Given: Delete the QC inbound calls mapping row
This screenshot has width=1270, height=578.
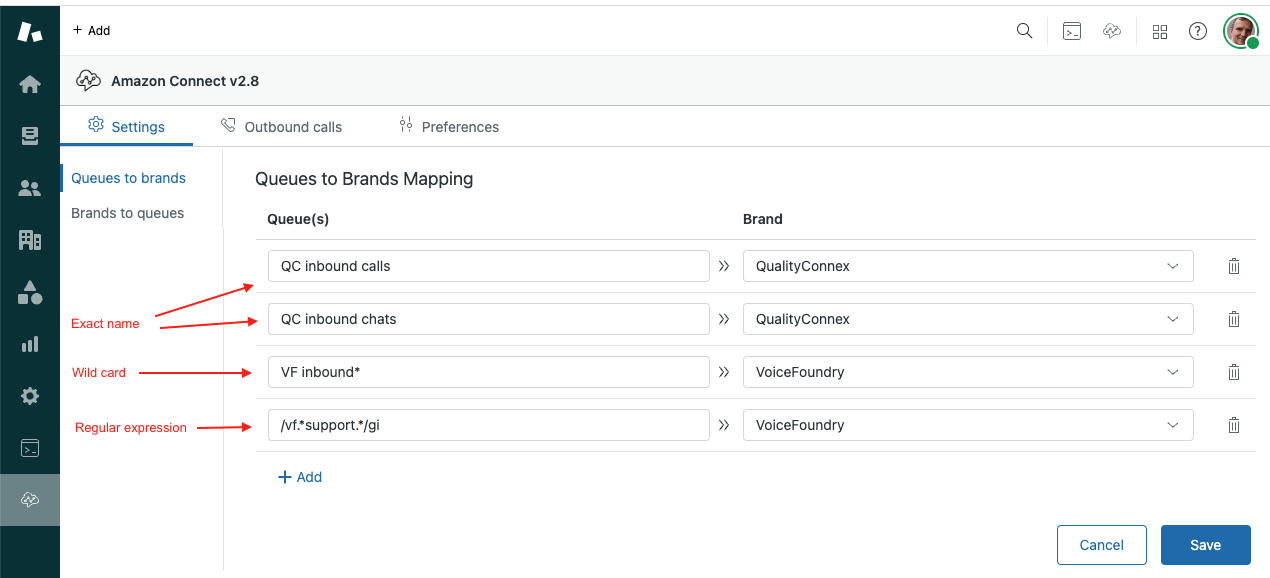Looking at the screenshot, I should coord(1234,266).
